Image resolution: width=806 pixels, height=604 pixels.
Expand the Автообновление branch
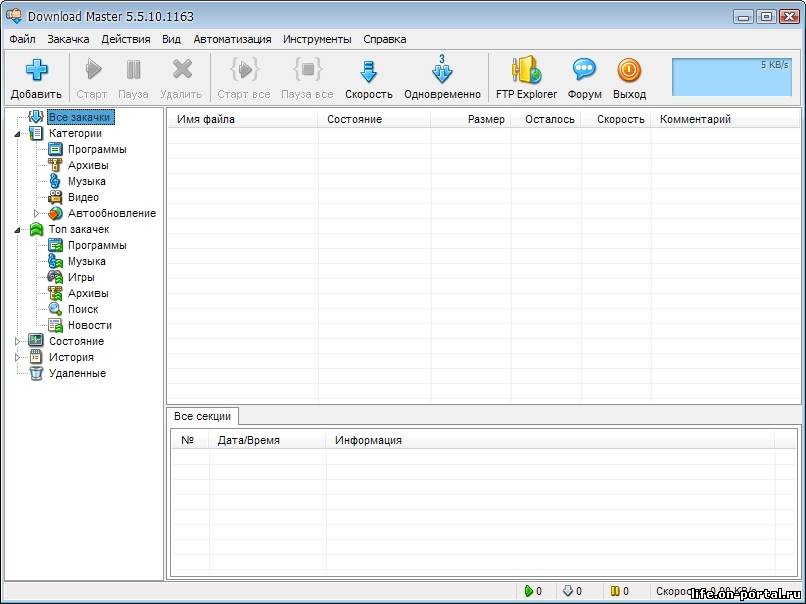[x=36, y=213]
